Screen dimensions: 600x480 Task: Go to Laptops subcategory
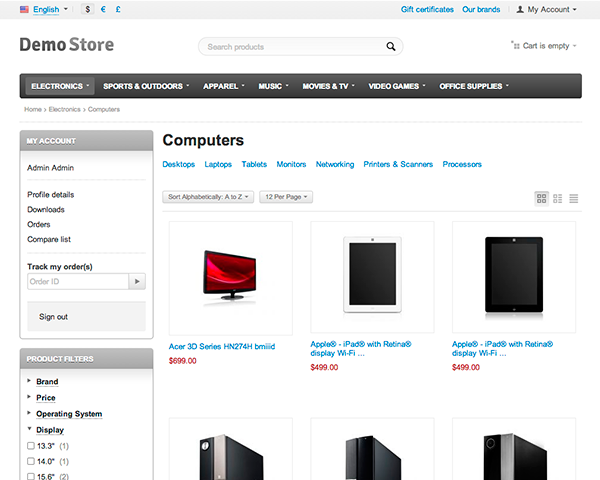[x=218, y=164]
